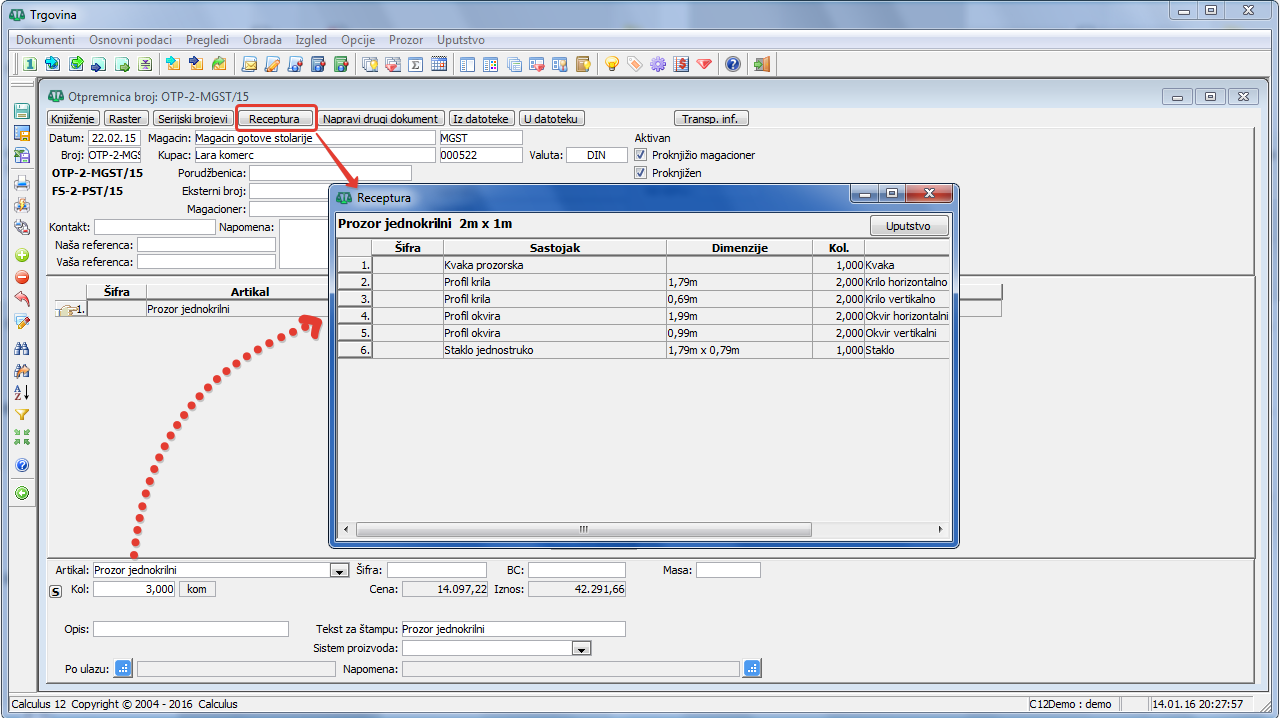Click the sigma sum toolbar icon
The width and height of the screenshot is (1280, 718).
pyautogui.click(x=415, y=65)
